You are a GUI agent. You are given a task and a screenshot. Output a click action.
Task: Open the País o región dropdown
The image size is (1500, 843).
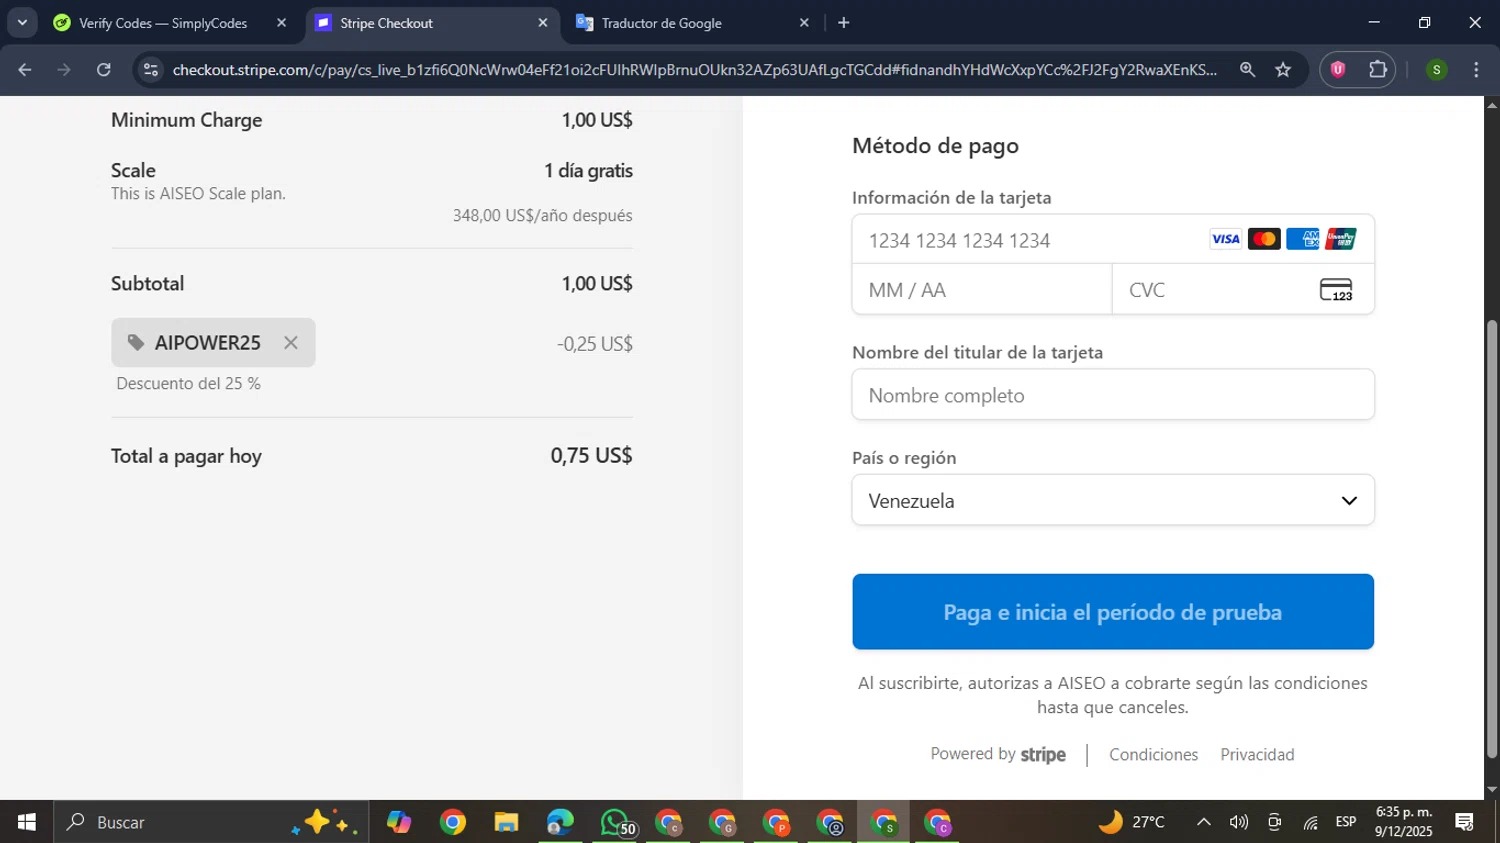pos(1113,500)
